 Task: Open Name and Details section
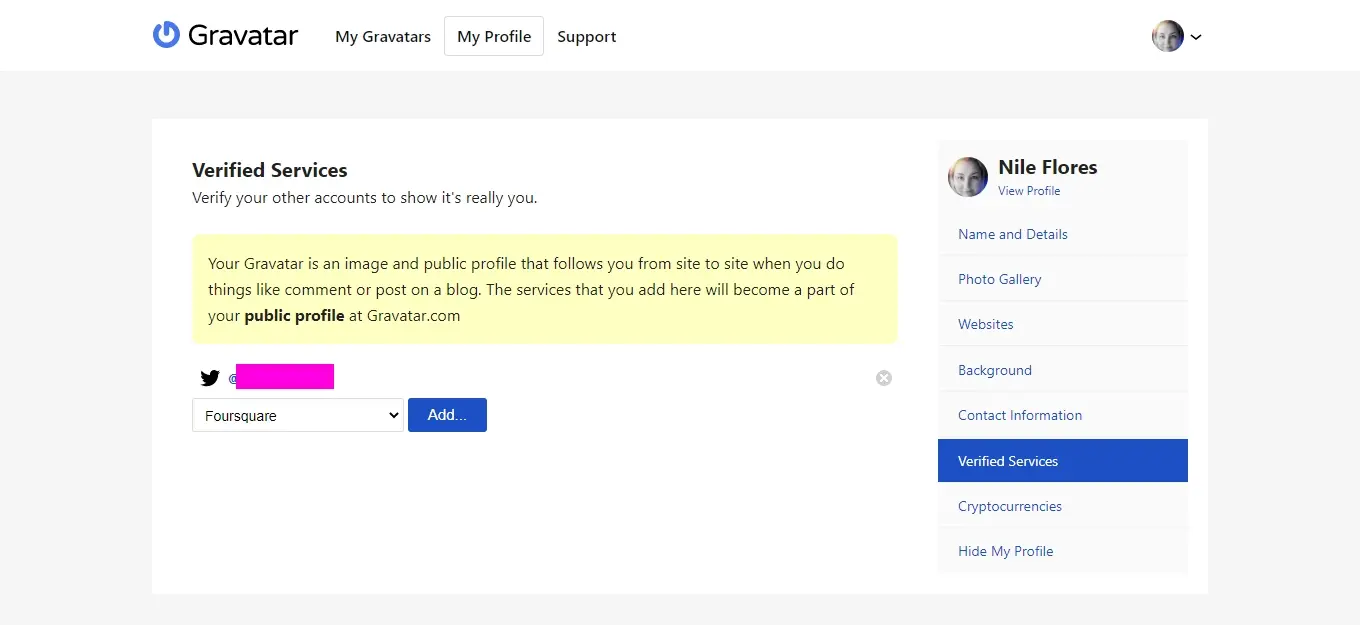click(1012, 234)
